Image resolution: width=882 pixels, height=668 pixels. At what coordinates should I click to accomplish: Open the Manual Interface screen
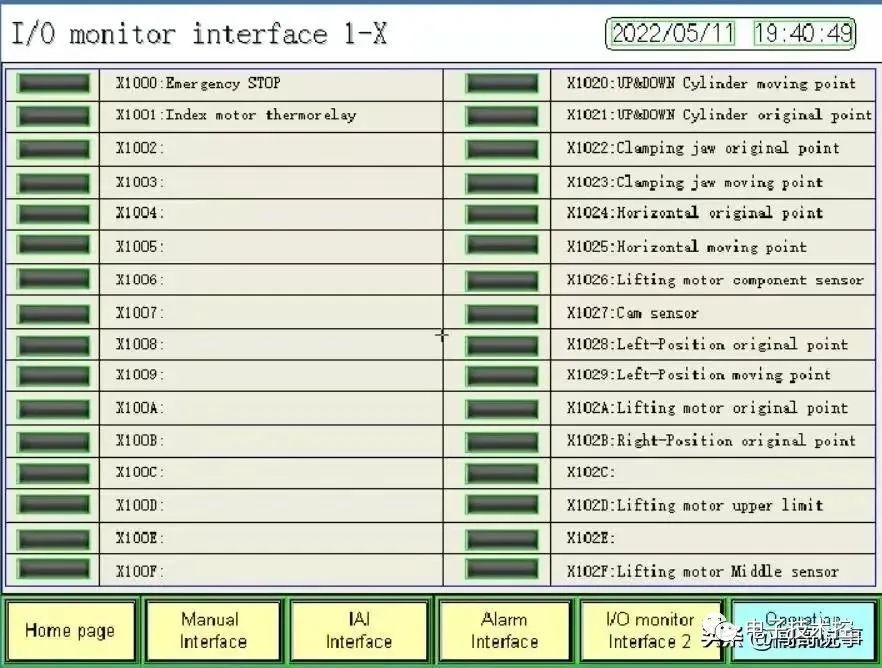[x=212, y=631]
